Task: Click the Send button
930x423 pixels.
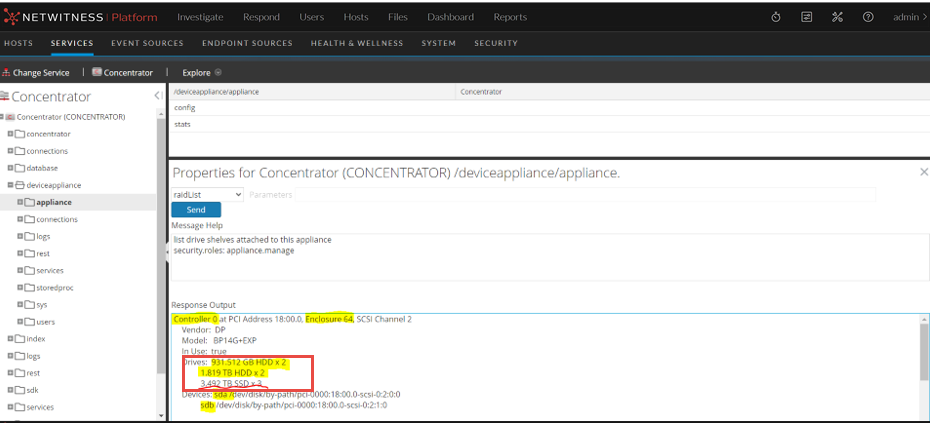Action: (196, 210)
